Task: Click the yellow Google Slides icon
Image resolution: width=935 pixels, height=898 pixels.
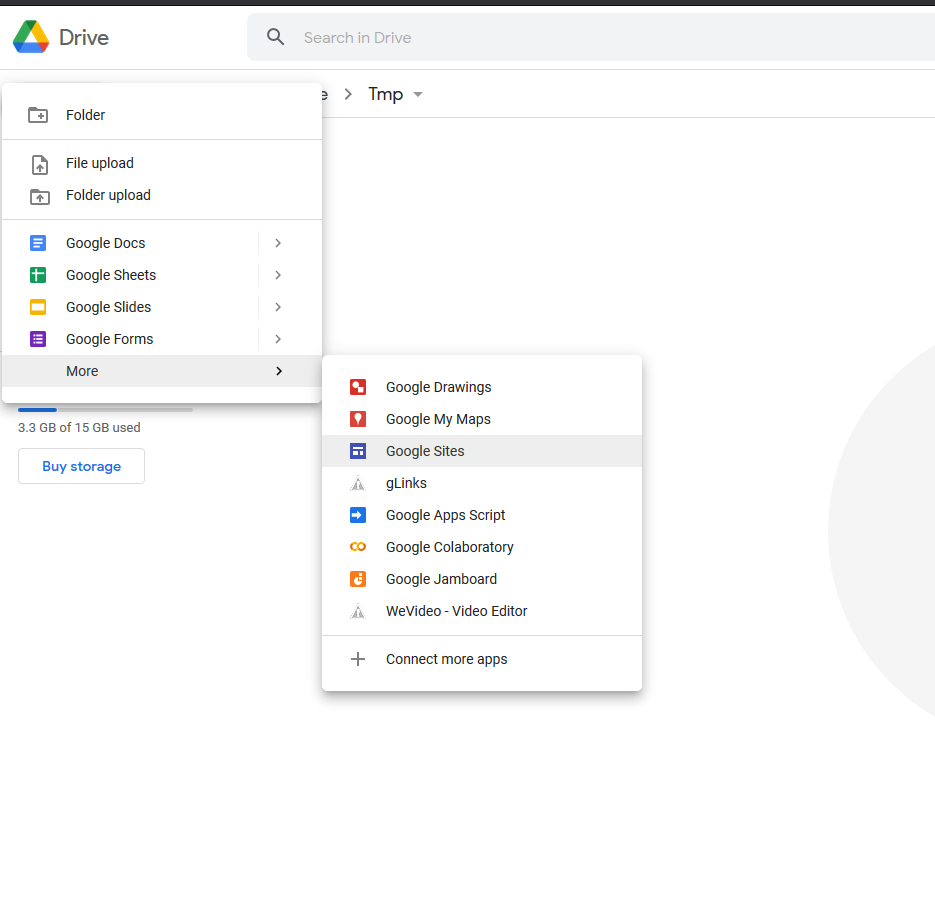Action: coord(38,307)
